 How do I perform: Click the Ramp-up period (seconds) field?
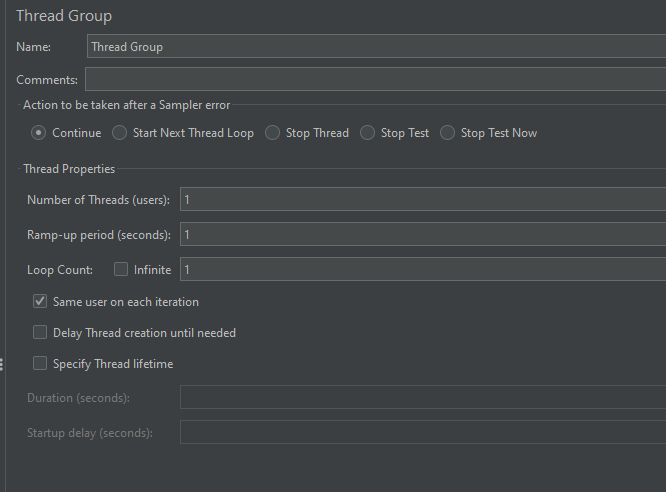tap(423, 234)
